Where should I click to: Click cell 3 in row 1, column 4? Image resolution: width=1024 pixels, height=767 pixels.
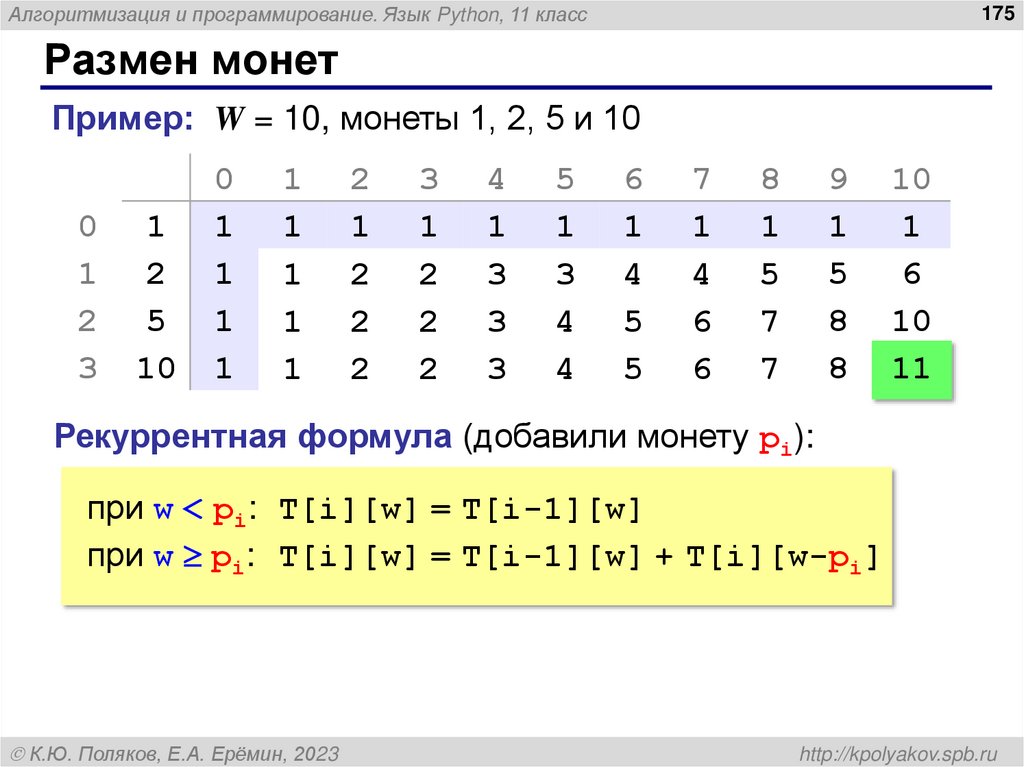click(x=497, y=273)
